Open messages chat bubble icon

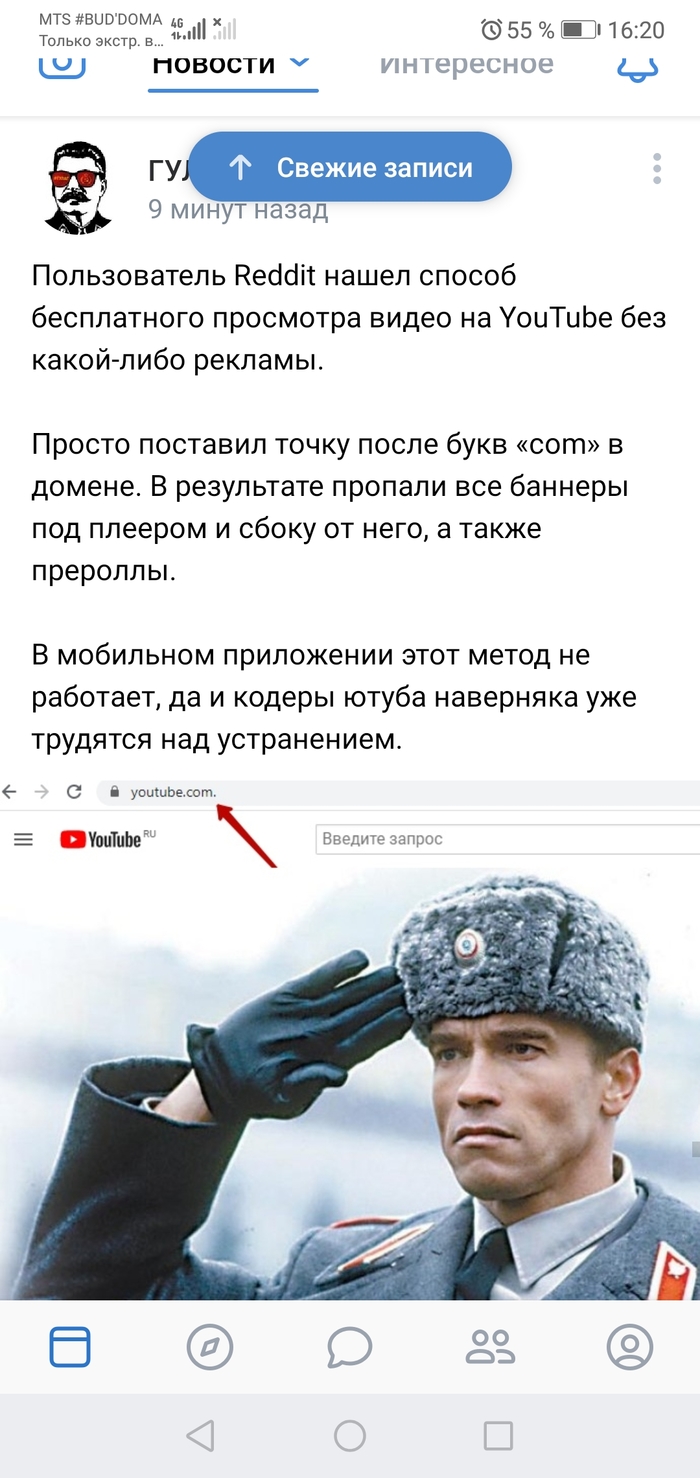(350, 1347)
